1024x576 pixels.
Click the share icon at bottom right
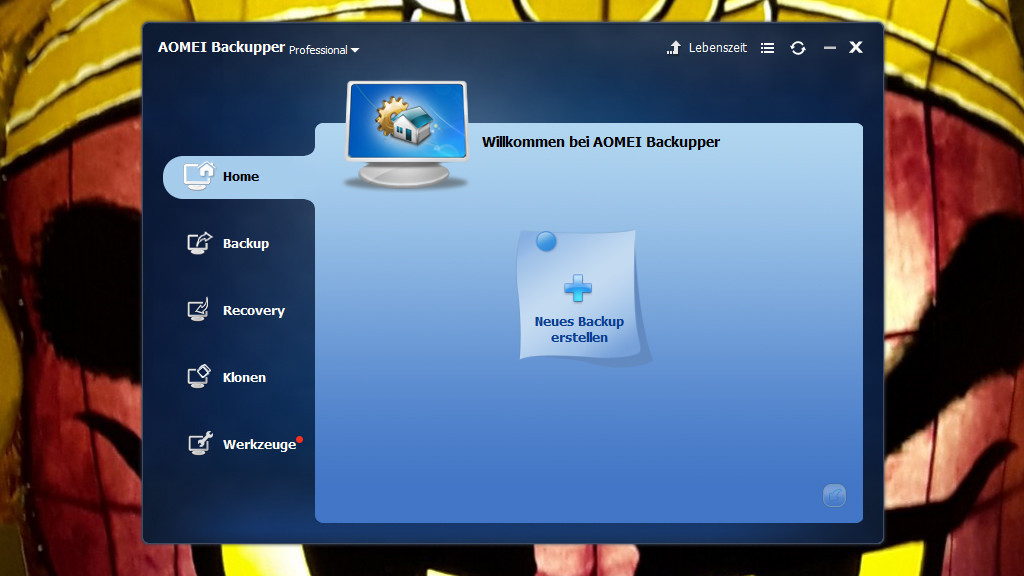click(834, 496)
